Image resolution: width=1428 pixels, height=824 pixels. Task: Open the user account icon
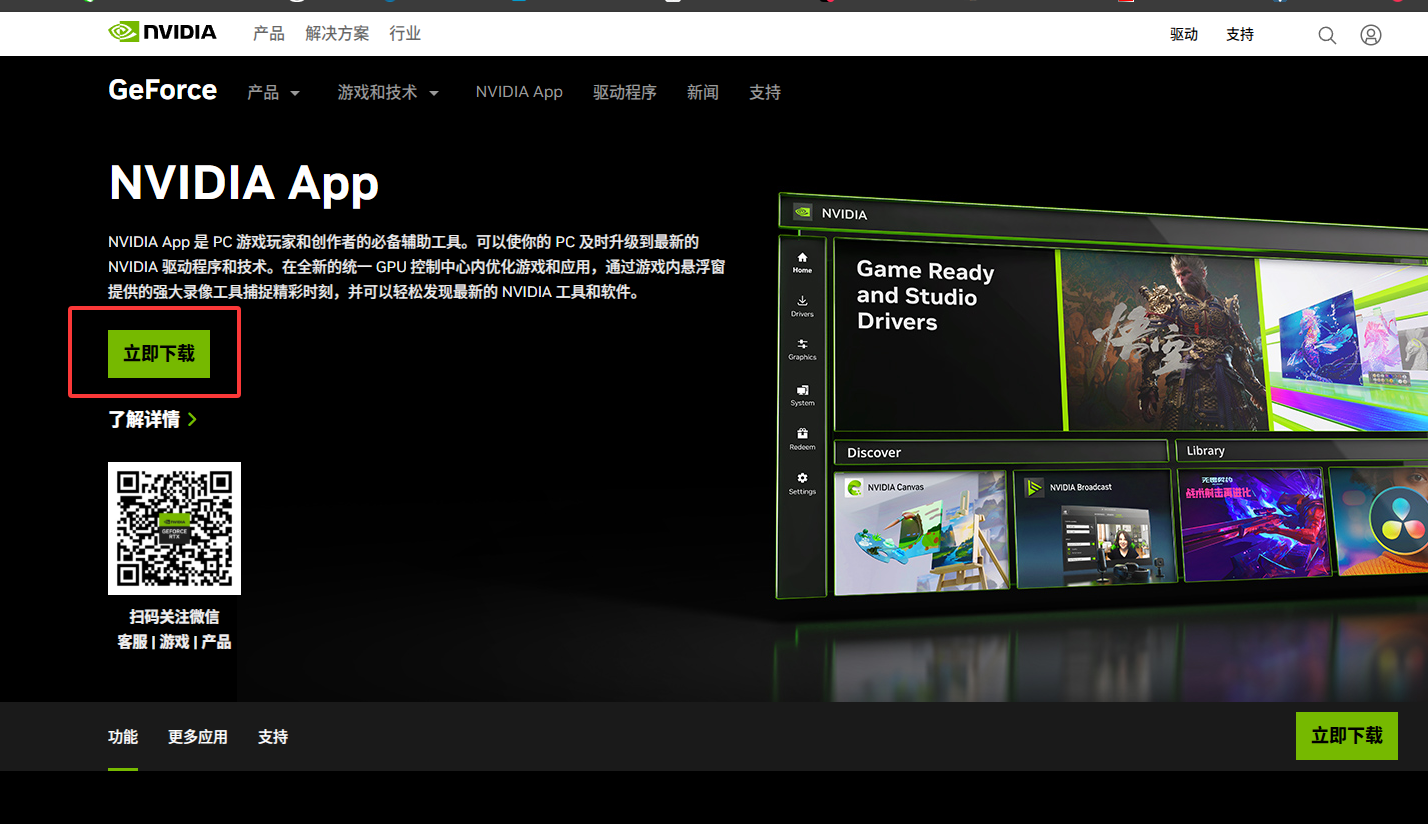tap(1371, 35)
